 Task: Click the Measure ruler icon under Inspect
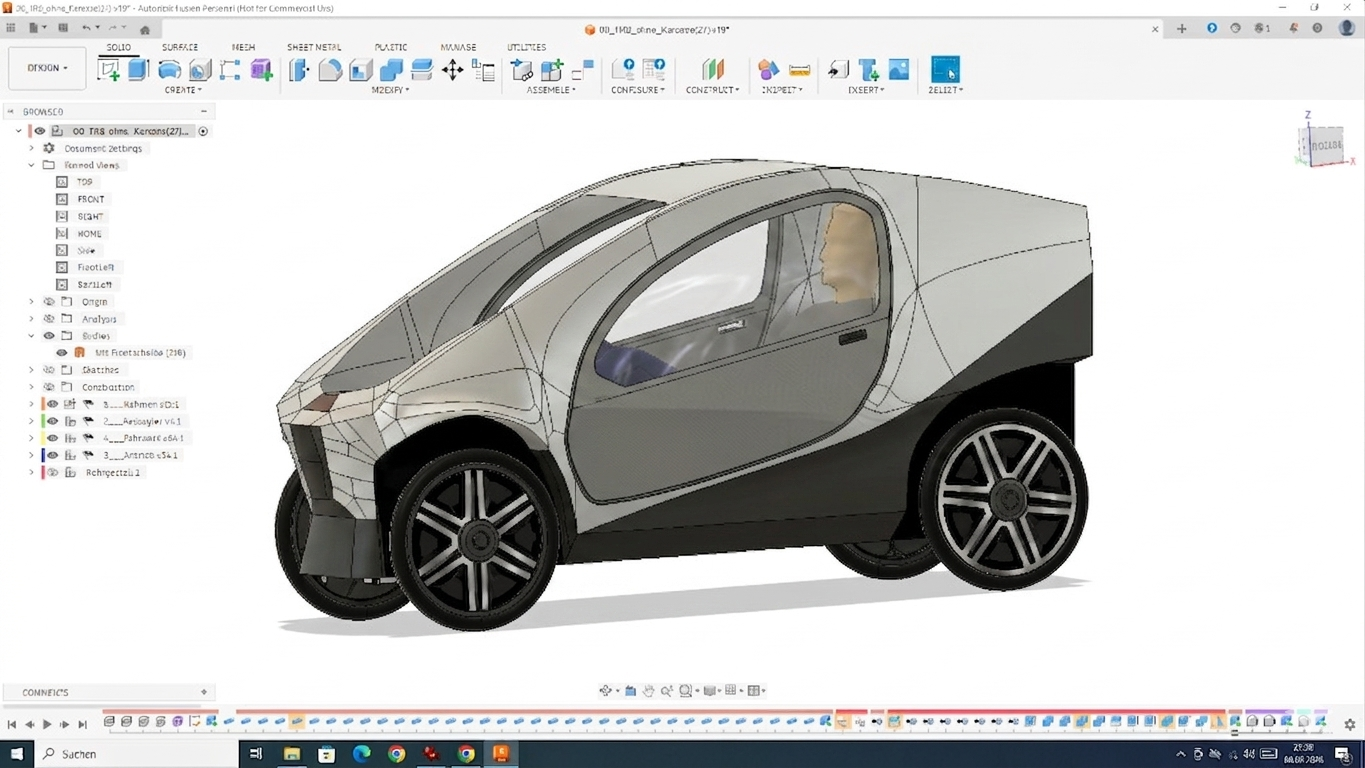799,70
